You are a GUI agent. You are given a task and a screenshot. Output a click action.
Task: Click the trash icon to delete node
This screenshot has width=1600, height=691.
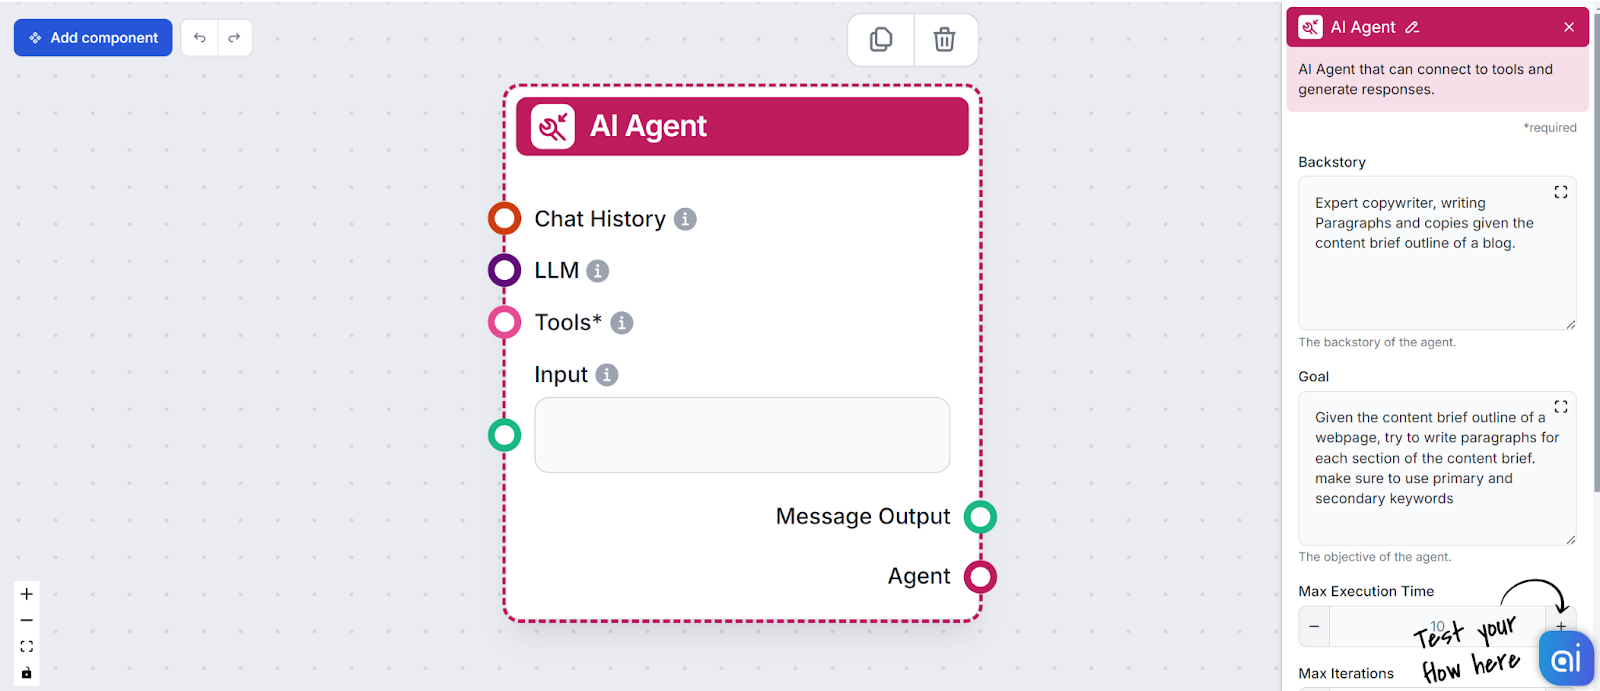(945, 39)
